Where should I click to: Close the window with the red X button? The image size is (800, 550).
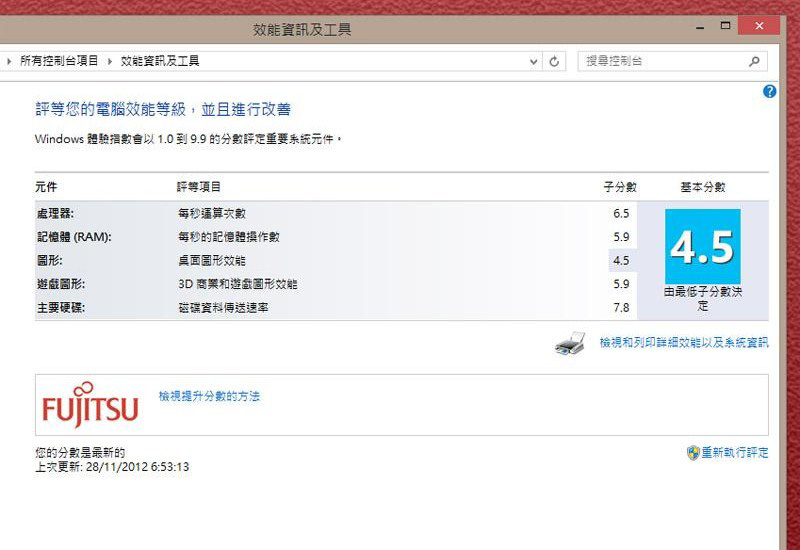(763, 25)
